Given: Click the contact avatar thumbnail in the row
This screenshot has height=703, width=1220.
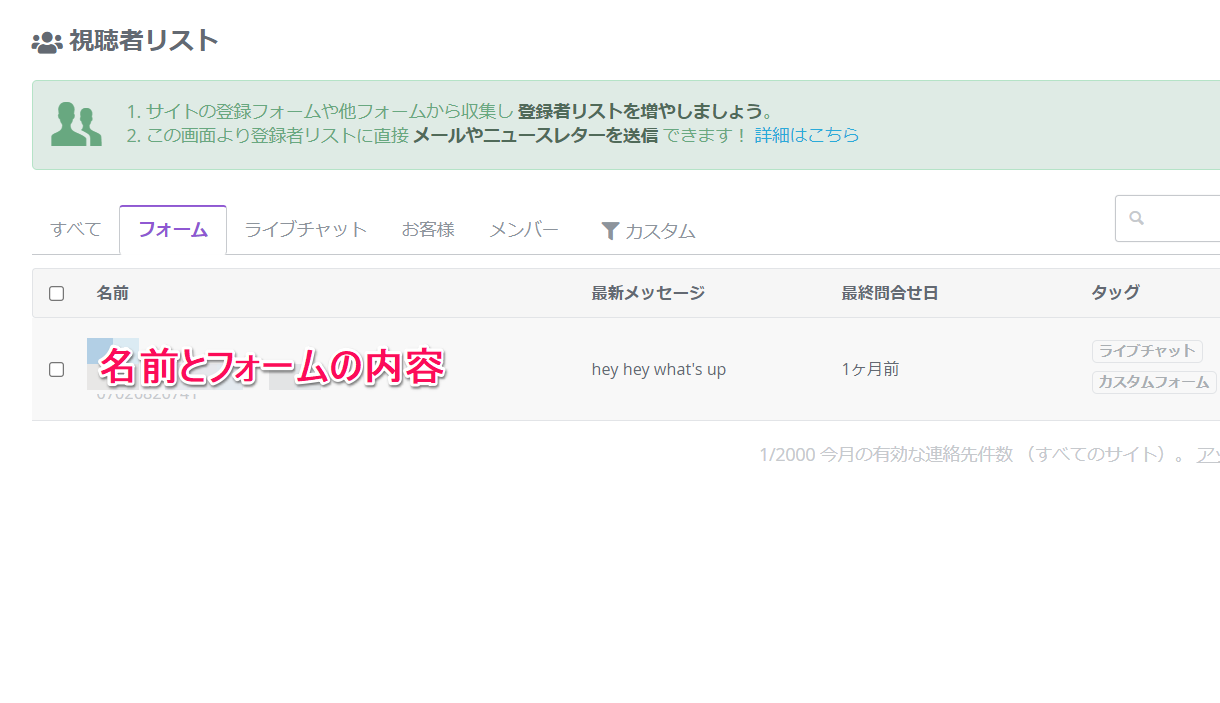Looking at the screenshot, I should pos(112,363).
